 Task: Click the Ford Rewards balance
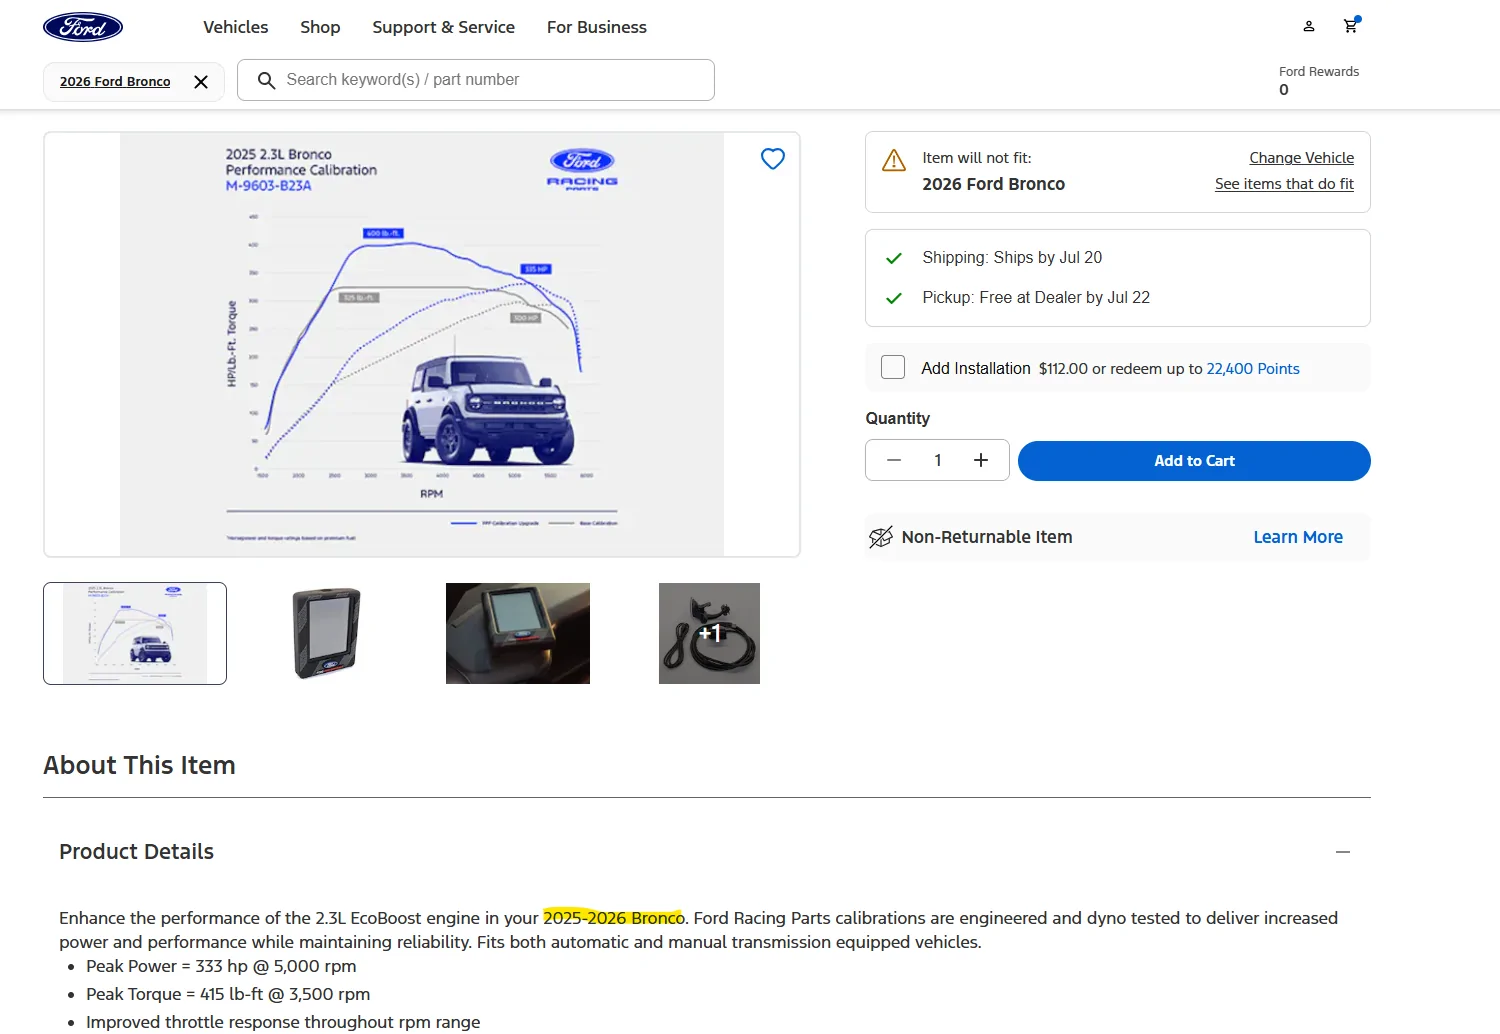[1319, 81]
